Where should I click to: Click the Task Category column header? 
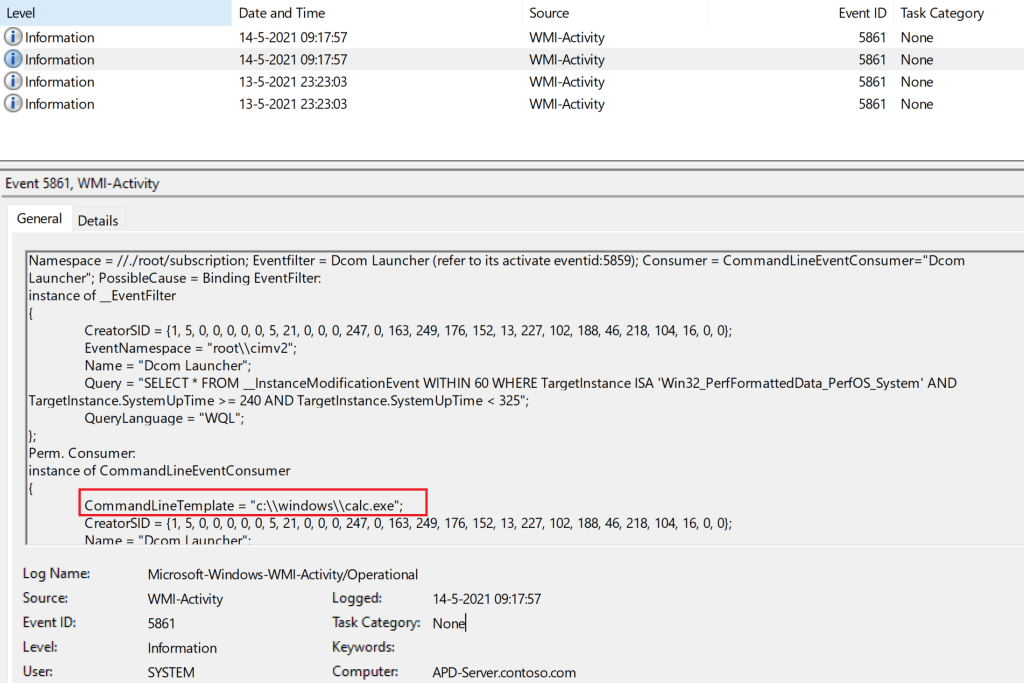[942, 13]
